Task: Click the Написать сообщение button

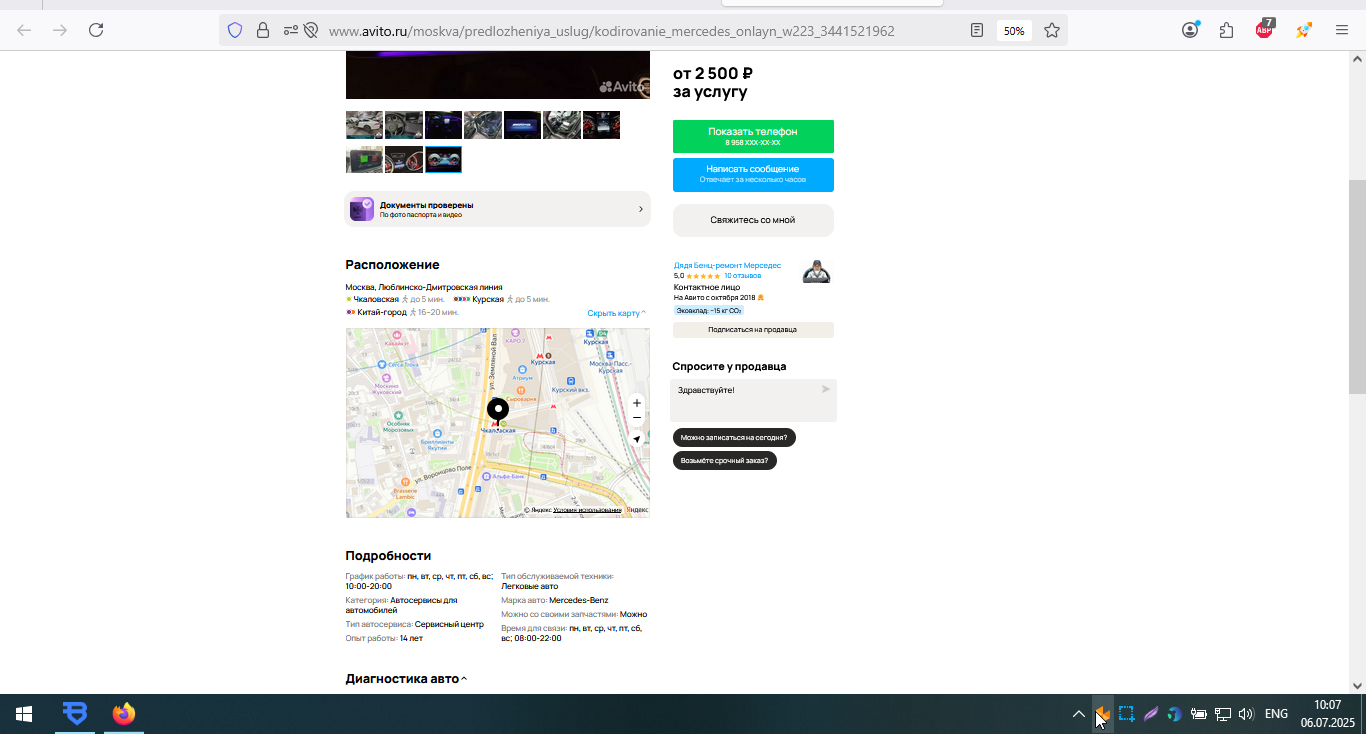Action: (x=753, y=174)
